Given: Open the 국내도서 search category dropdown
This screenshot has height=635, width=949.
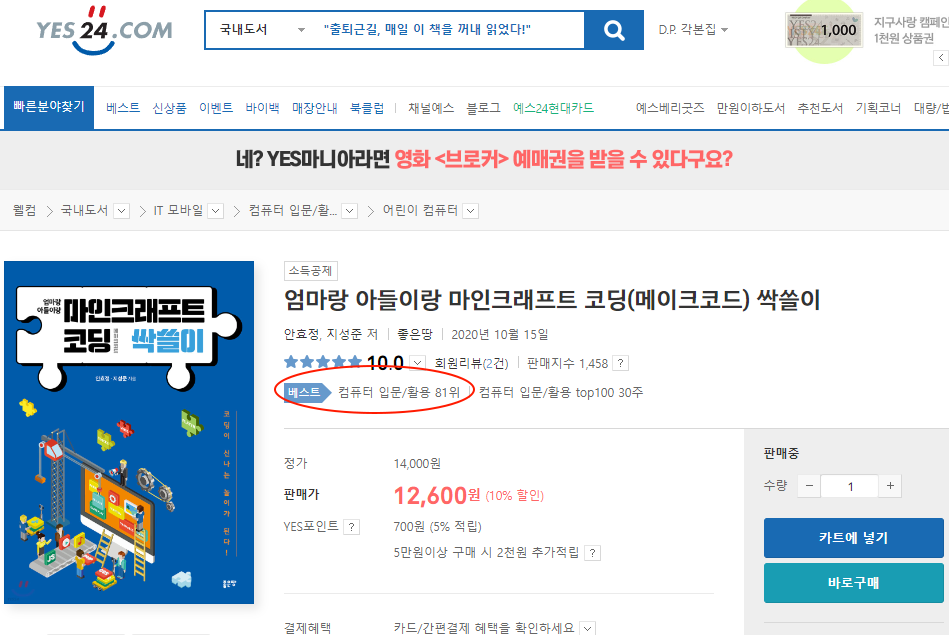Looking at the screenshot, I should click(261, 30).
